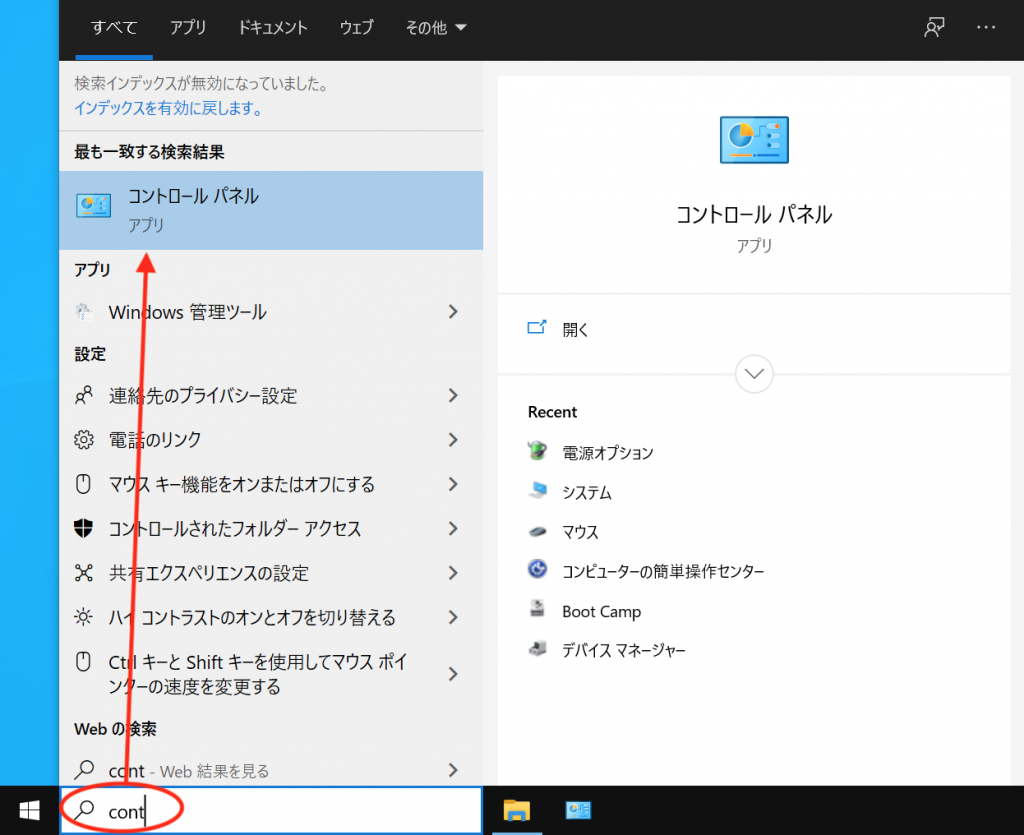The height and width of the screenshot is (835, 1024).
Task: Click the mouse icon beside マウス キー機能
Action: pyautogui.click(x=84, y=484)
